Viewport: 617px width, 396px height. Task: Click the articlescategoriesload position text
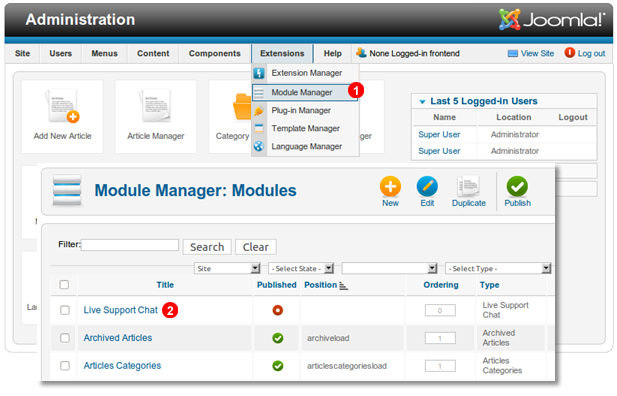347,366
